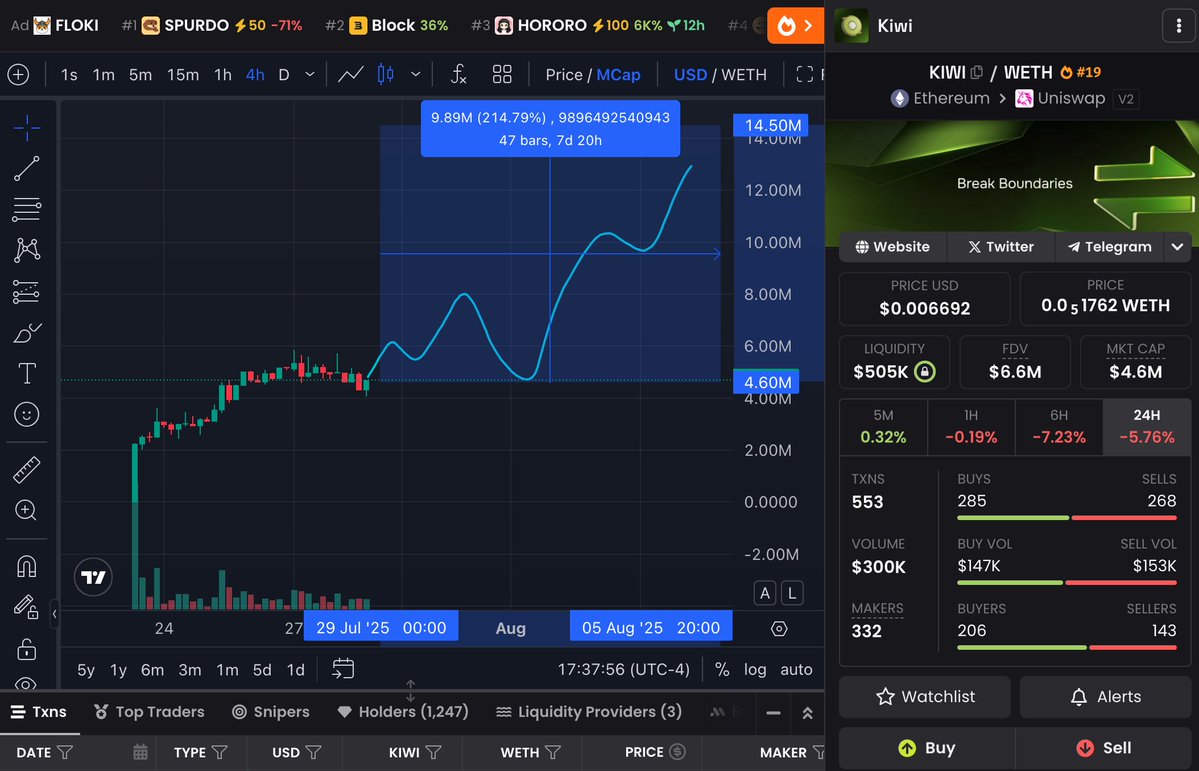Open the indicators fx menu
This screenshot has height=771, width=1199.
459,75
